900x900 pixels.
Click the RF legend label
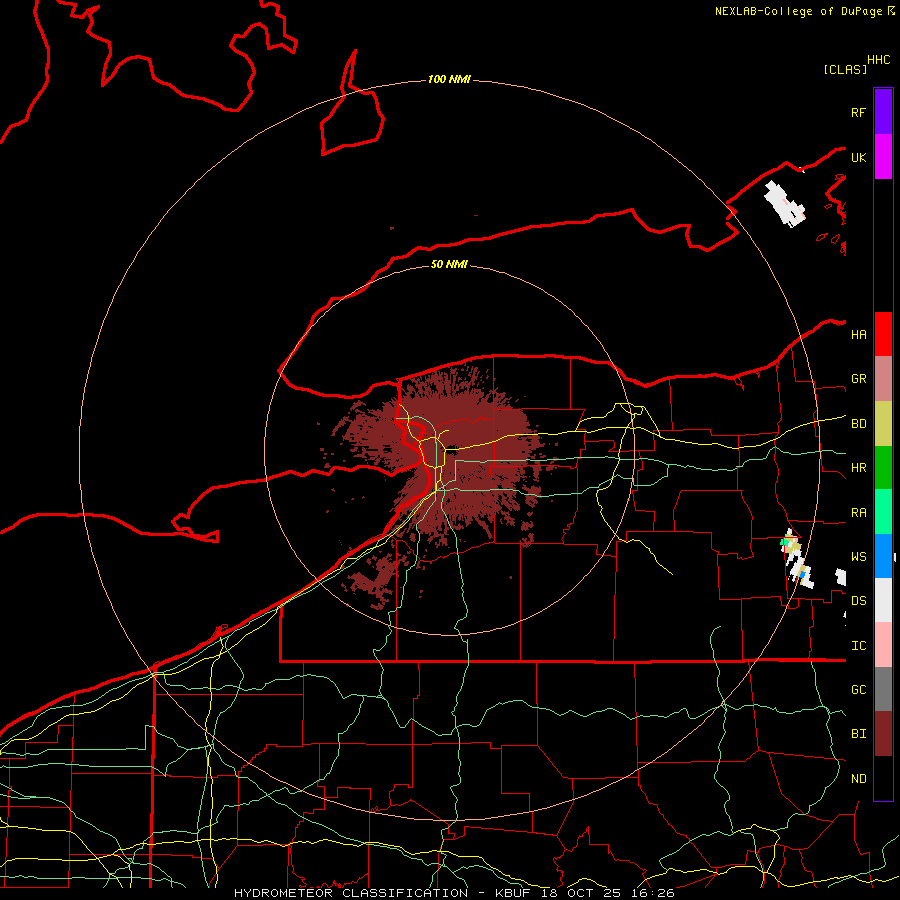(858, 112)
